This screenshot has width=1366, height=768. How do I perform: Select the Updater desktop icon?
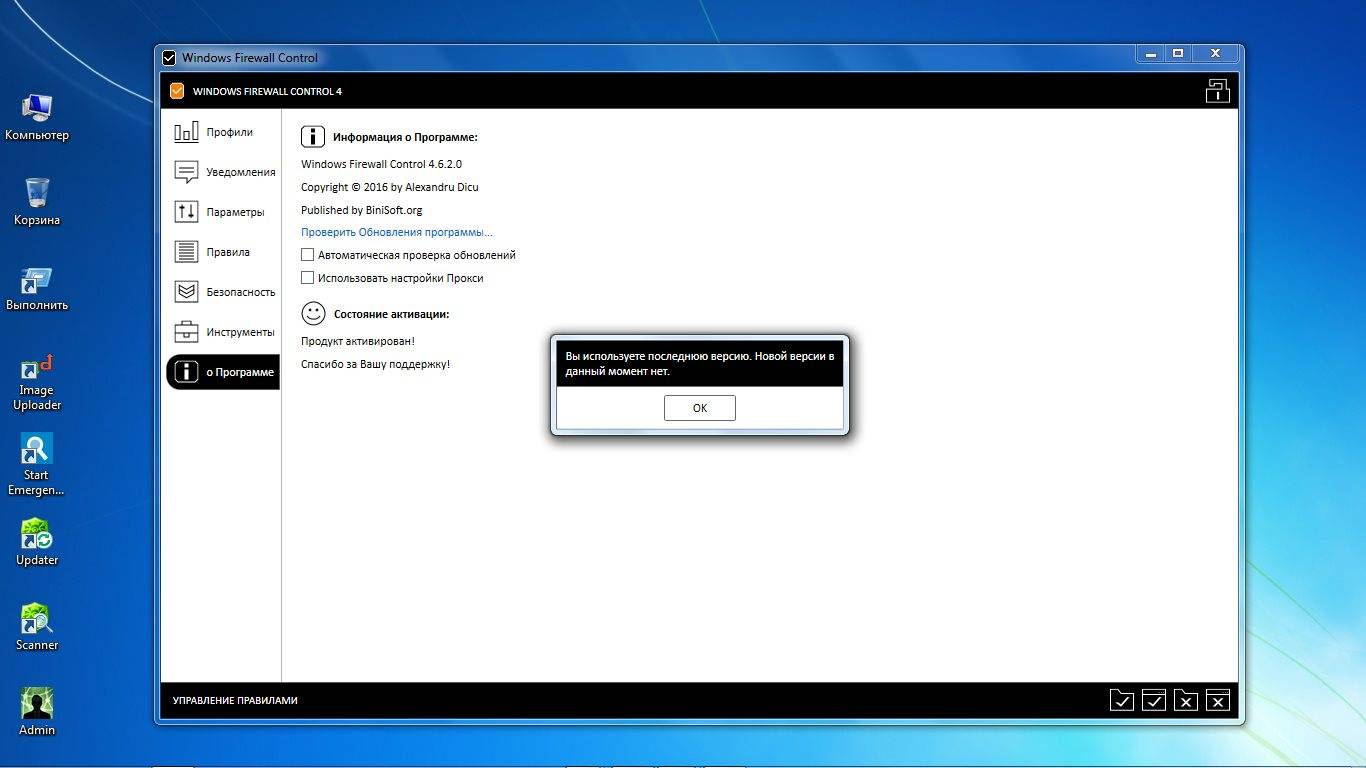(x=37, y=542)
